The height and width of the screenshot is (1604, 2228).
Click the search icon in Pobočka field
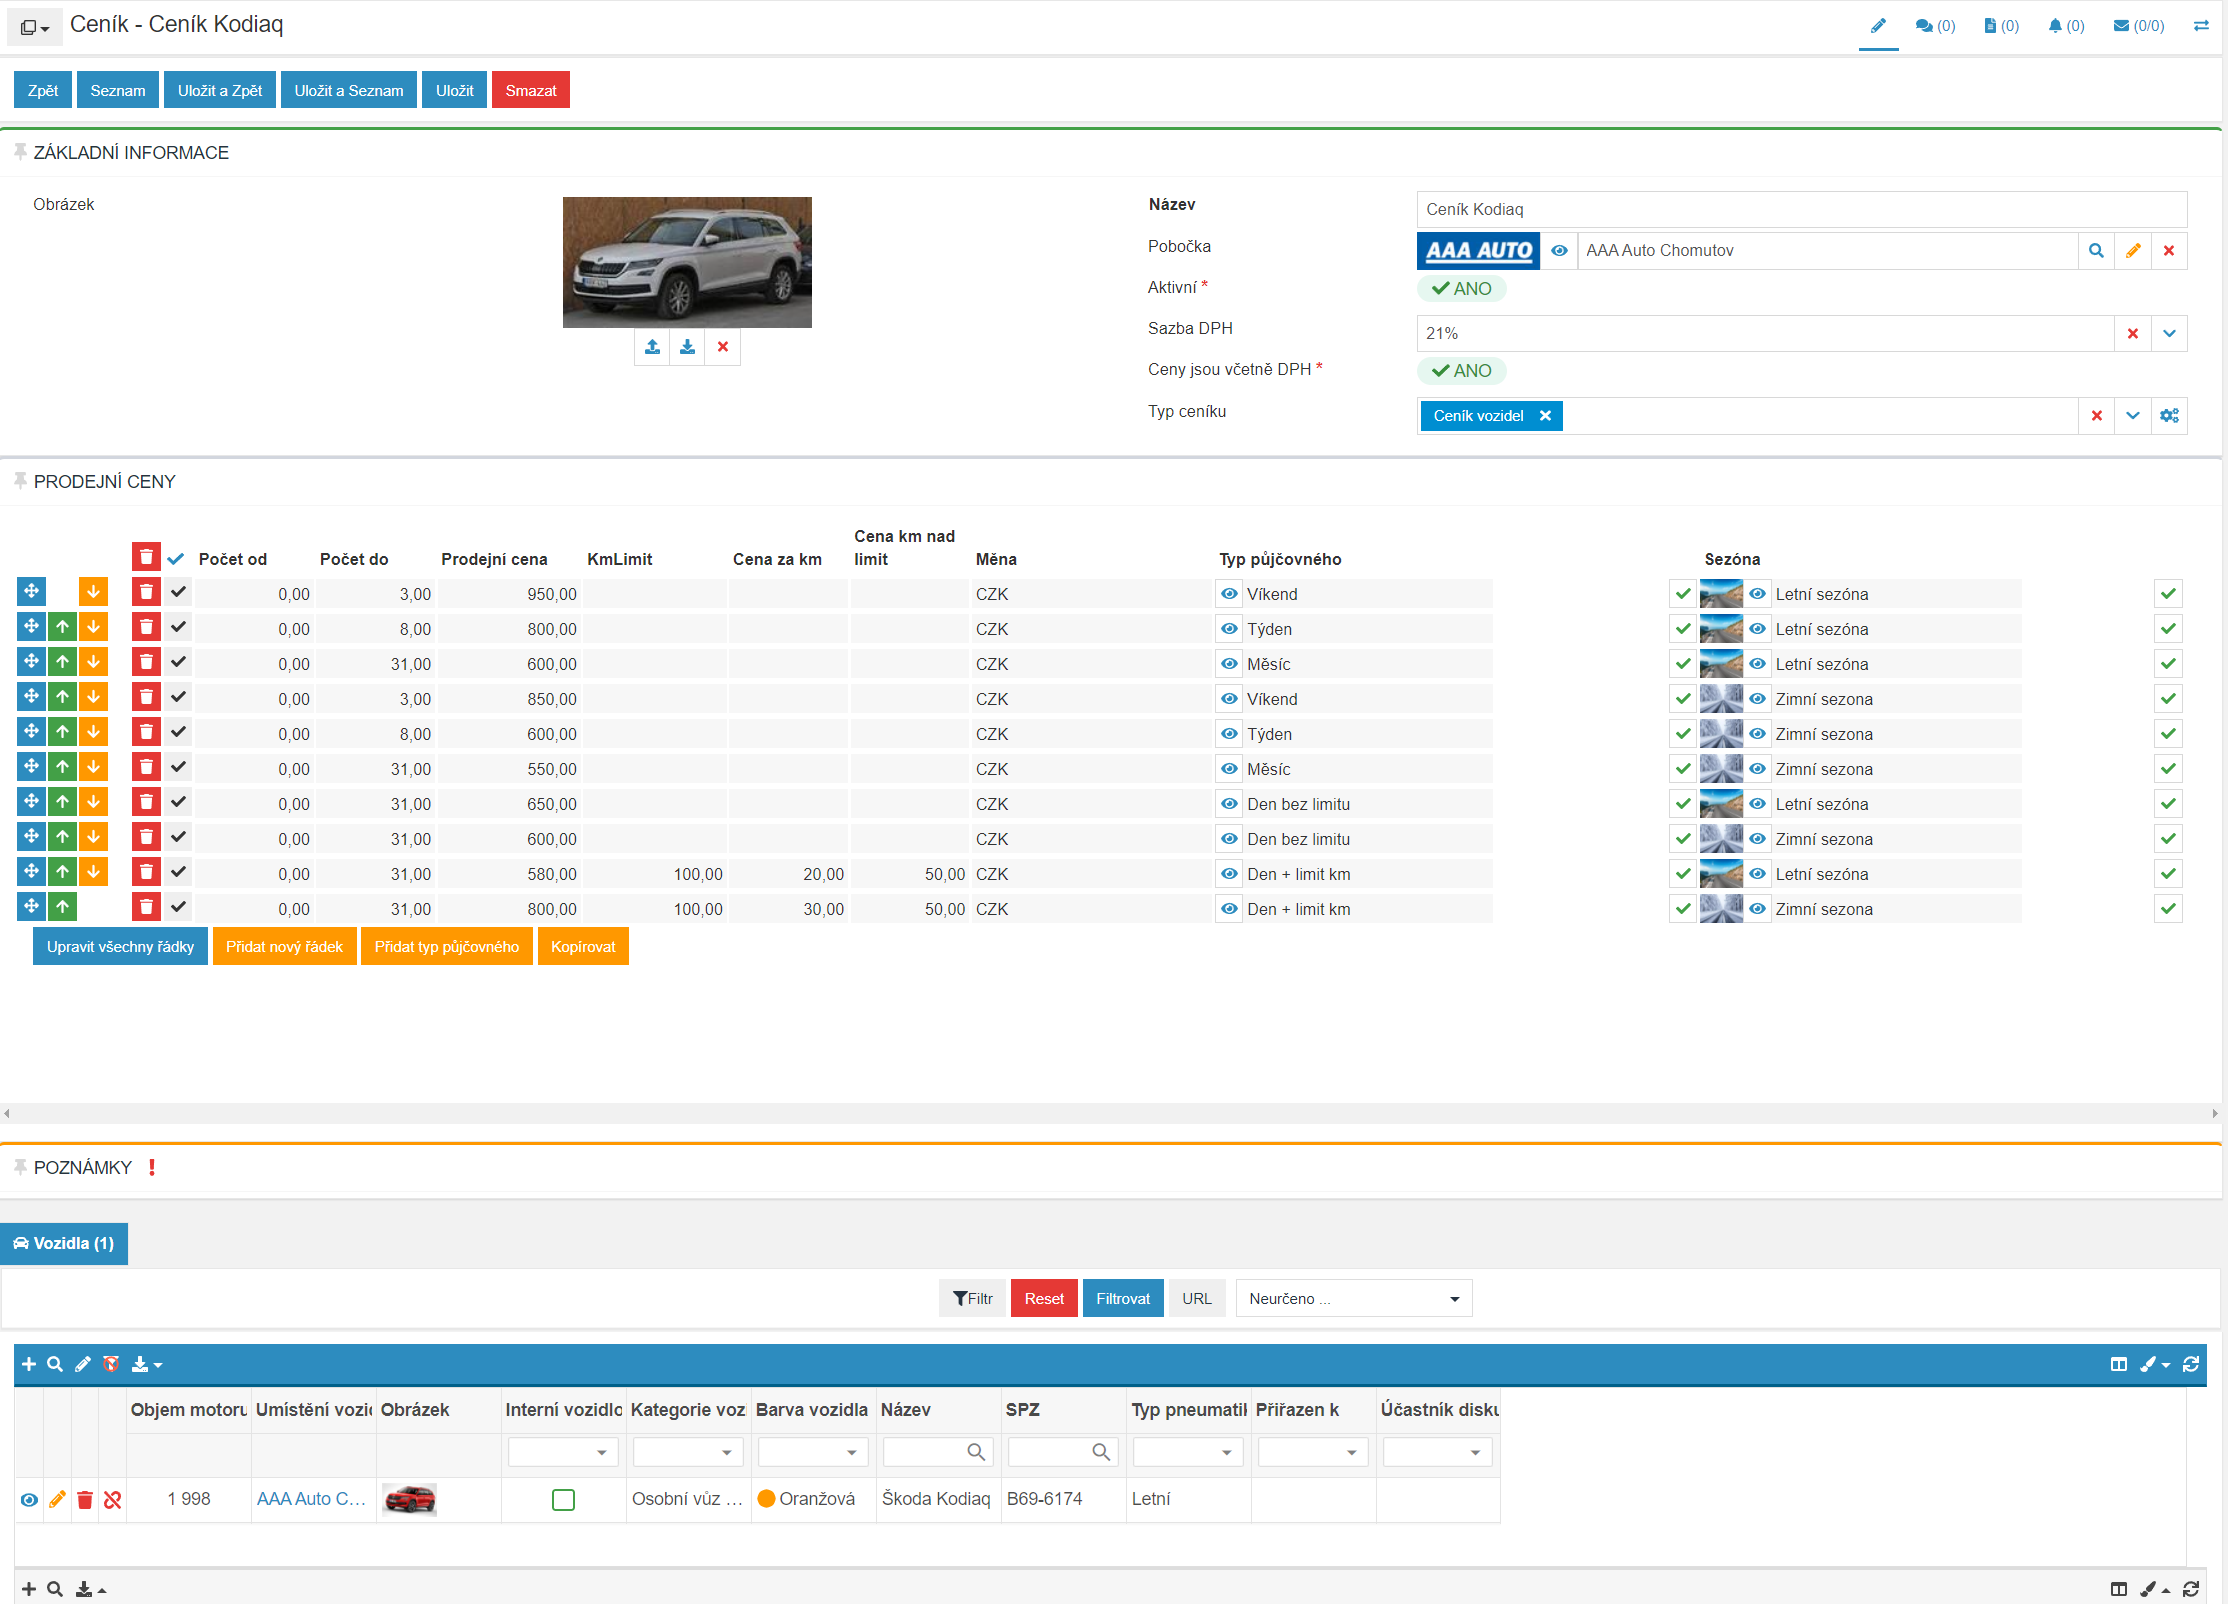click(x=2096, y=251)
